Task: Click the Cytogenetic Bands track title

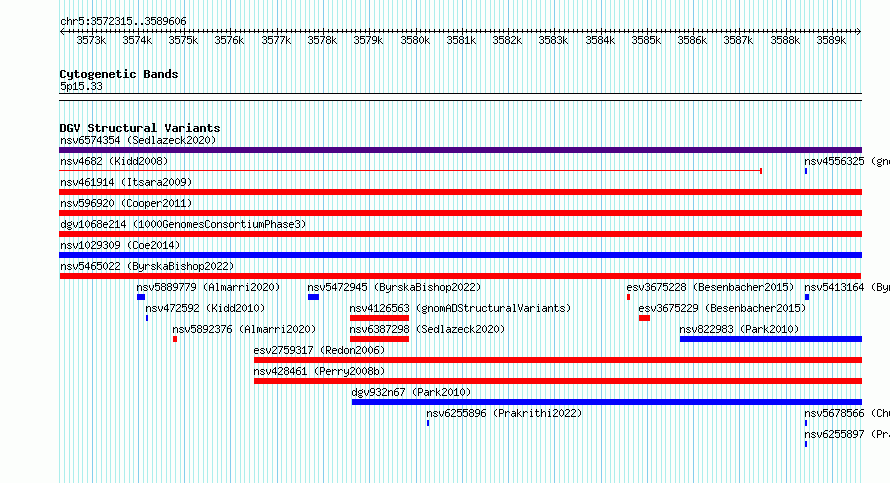Action: (119, 74)
